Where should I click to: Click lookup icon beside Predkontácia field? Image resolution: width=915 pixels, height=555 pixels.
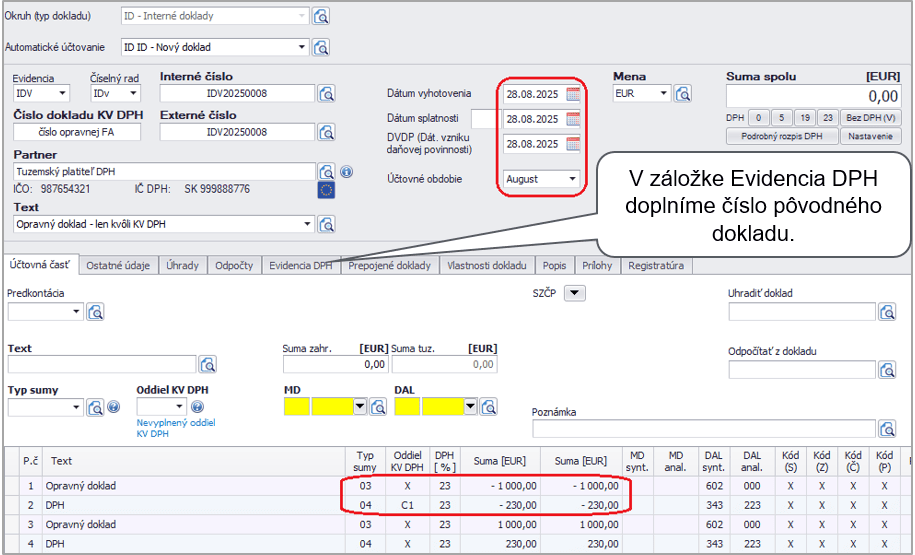click(95, 312)
